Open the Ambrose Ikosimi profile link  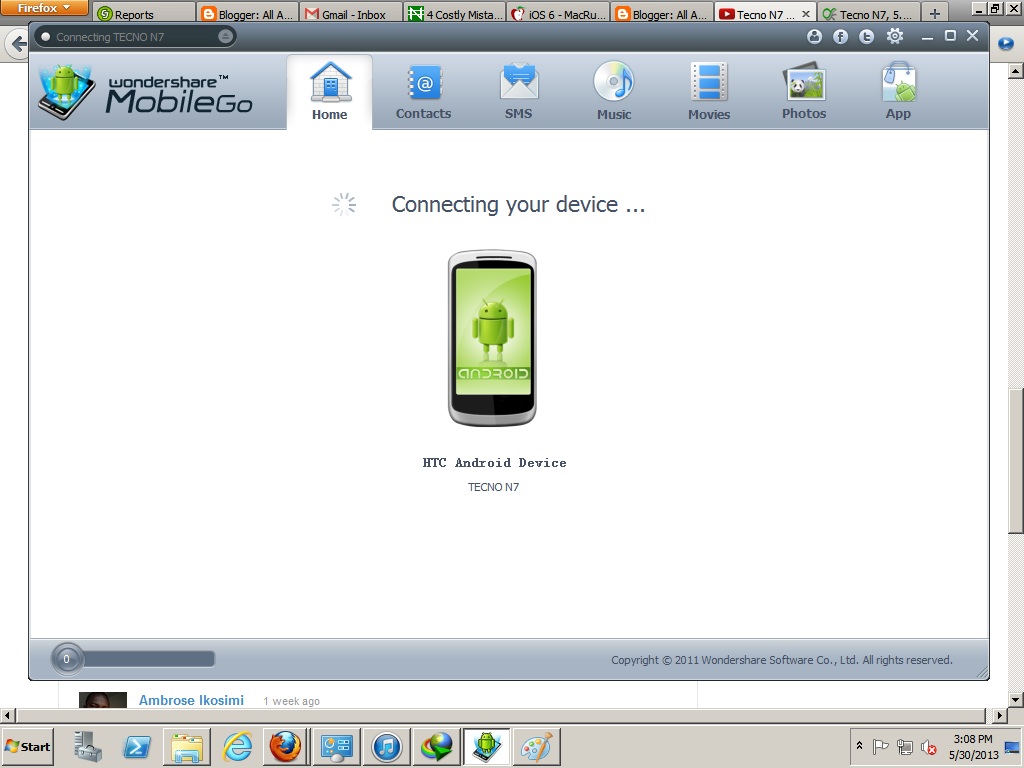[x=191, y=700]
